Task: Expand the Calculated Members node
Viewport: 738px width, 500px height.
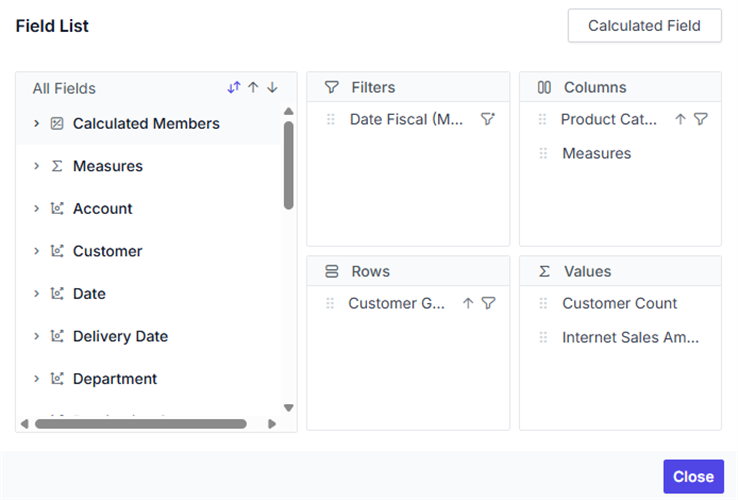Action: coord(36,124)
